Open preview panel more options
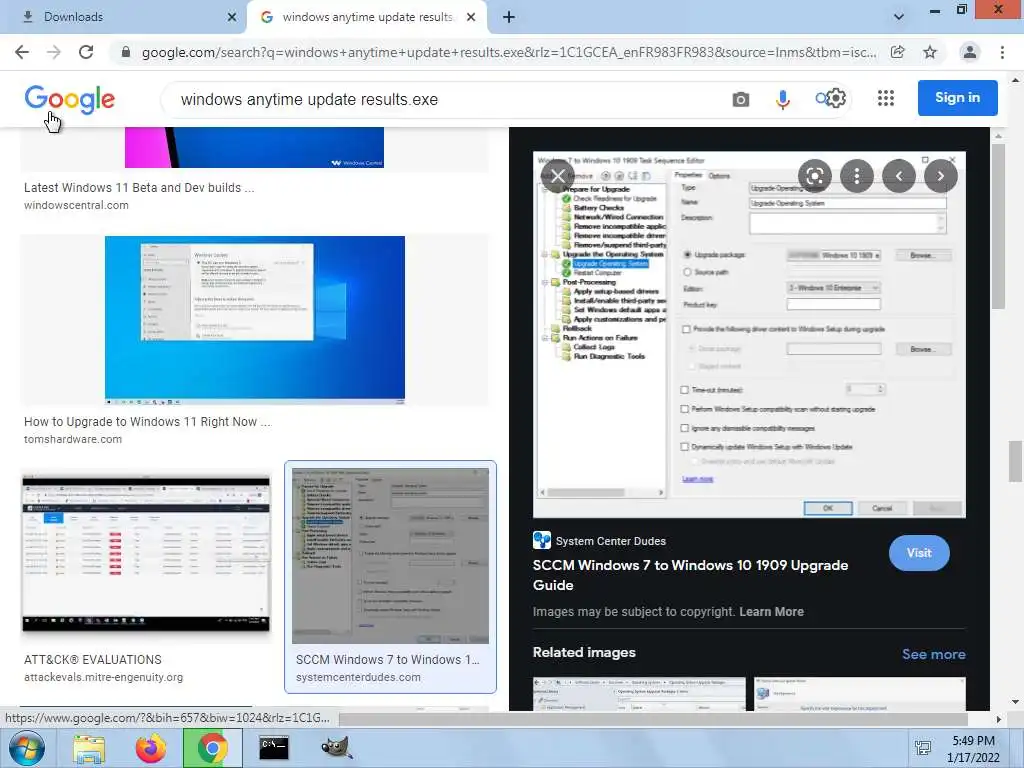Image resolution: width=1024 pixels, height=768 pixels. tap(857, 176)
